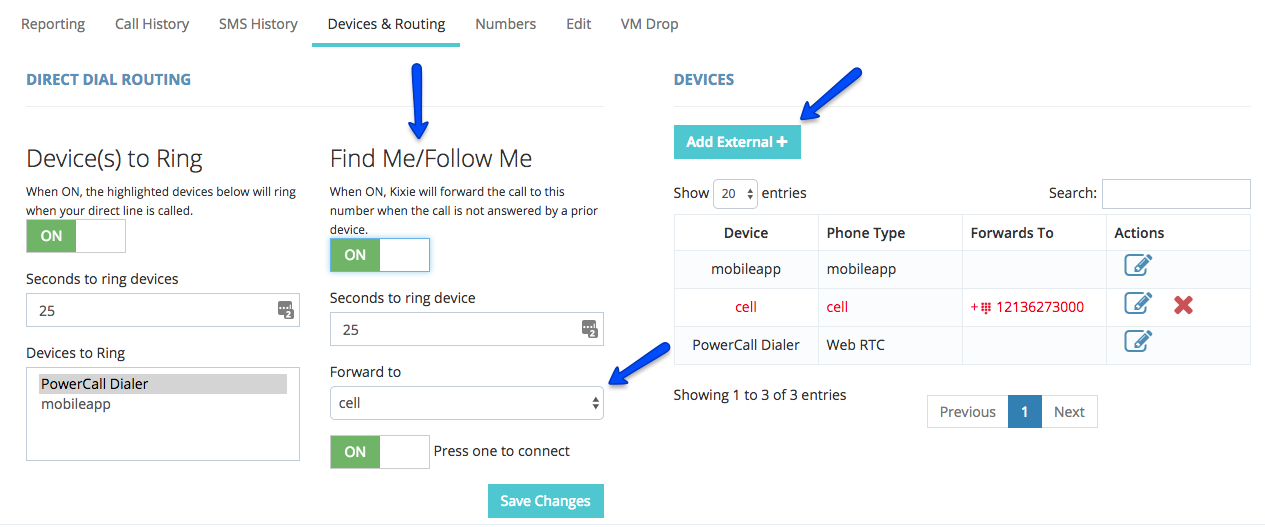The width and height of the screenshot is (1265, 527).
Task: Go to Next page of devices
Action: click(1068, 412)
